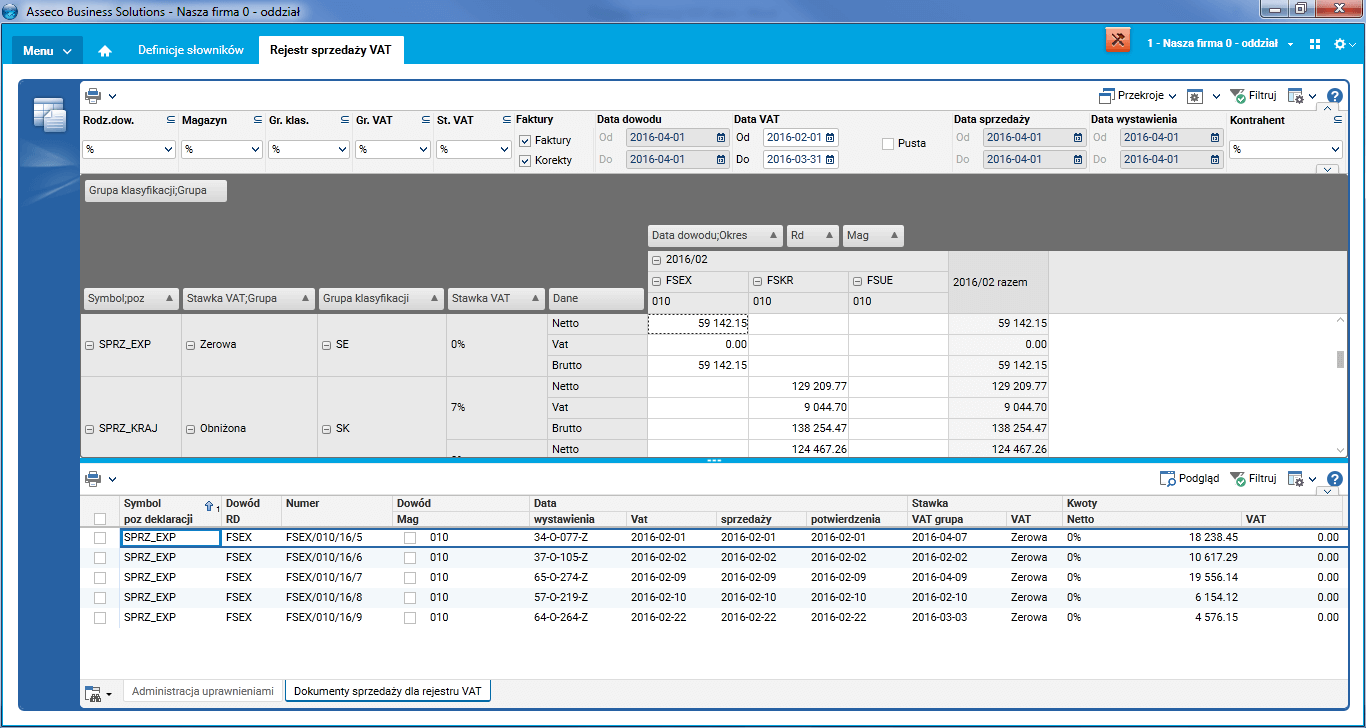Uncheck the Faktury checkbox
Screen dimensions: 1366x728
click(x=525, y=141)
